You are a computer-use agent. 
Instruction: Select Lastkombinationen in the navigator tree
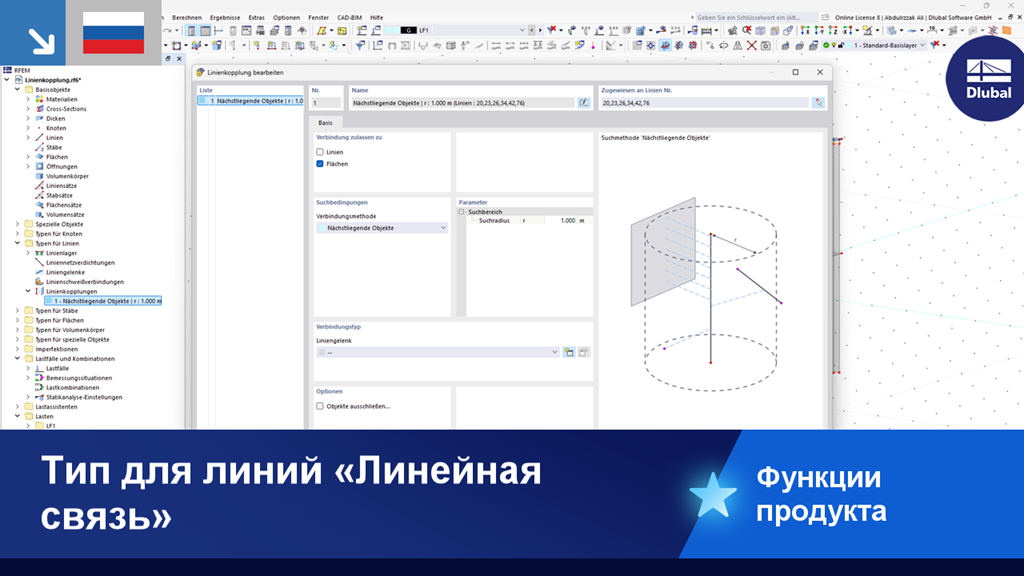72,387
